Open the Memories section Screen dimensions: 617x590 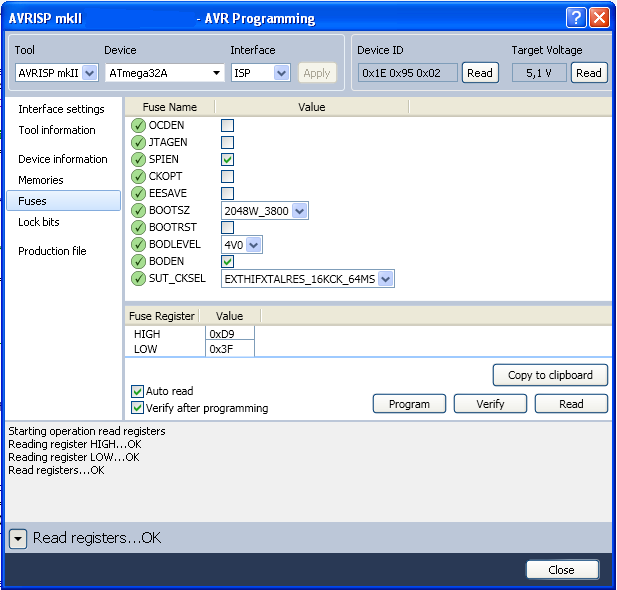[41, 180]
